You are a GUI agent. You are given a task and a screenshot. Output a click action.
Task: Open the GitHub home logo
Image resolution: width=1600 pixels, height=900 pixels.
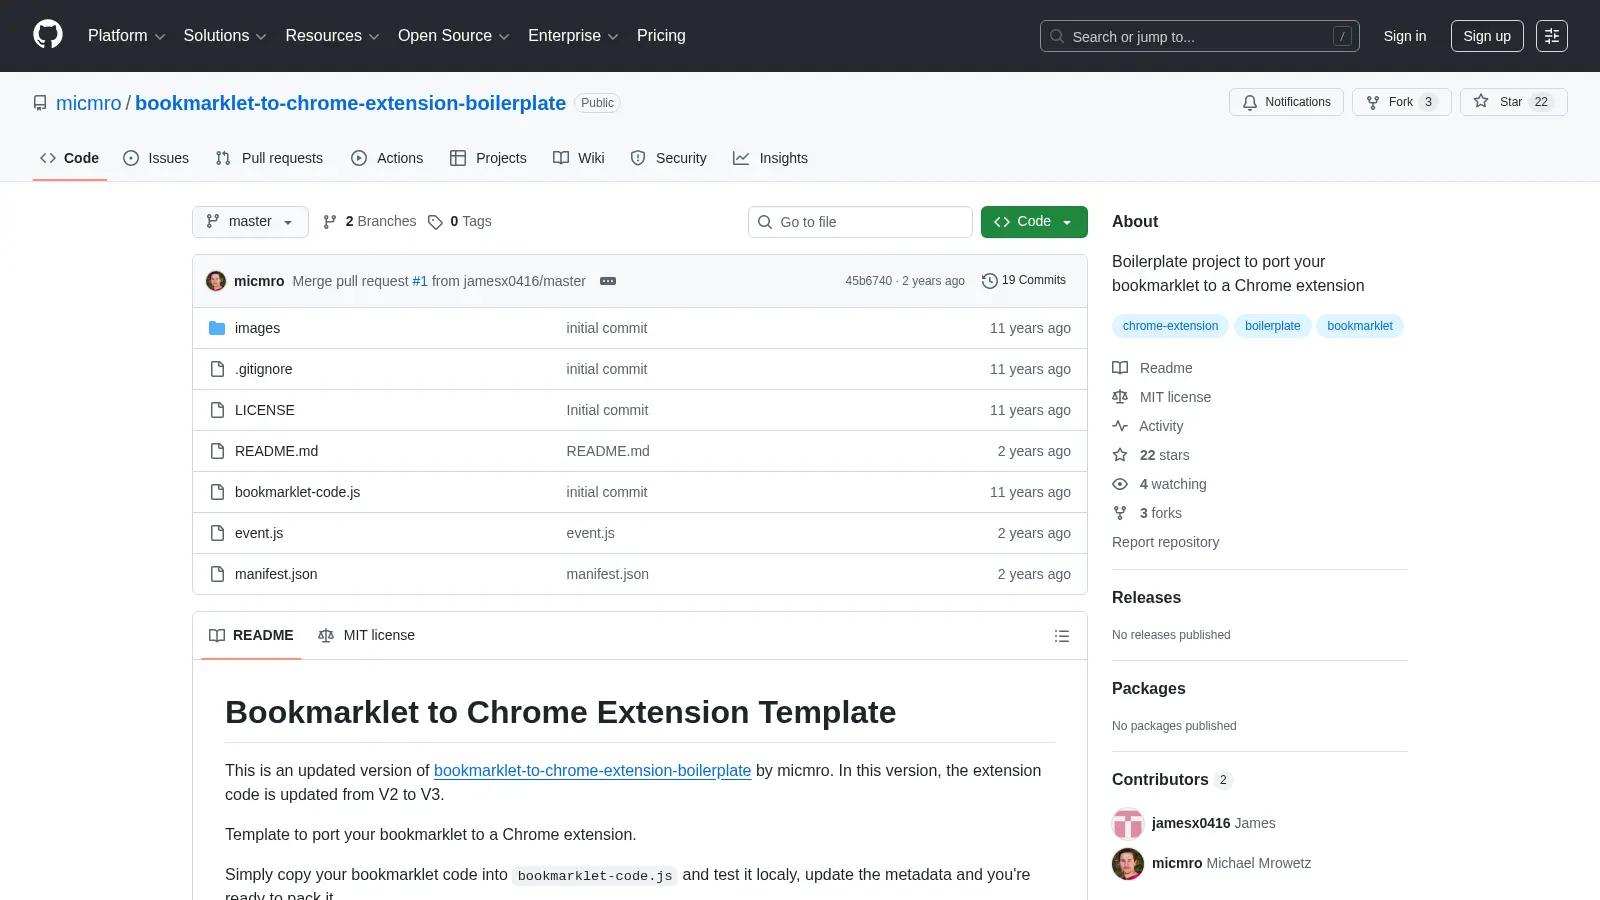click(x=48, y=35)
